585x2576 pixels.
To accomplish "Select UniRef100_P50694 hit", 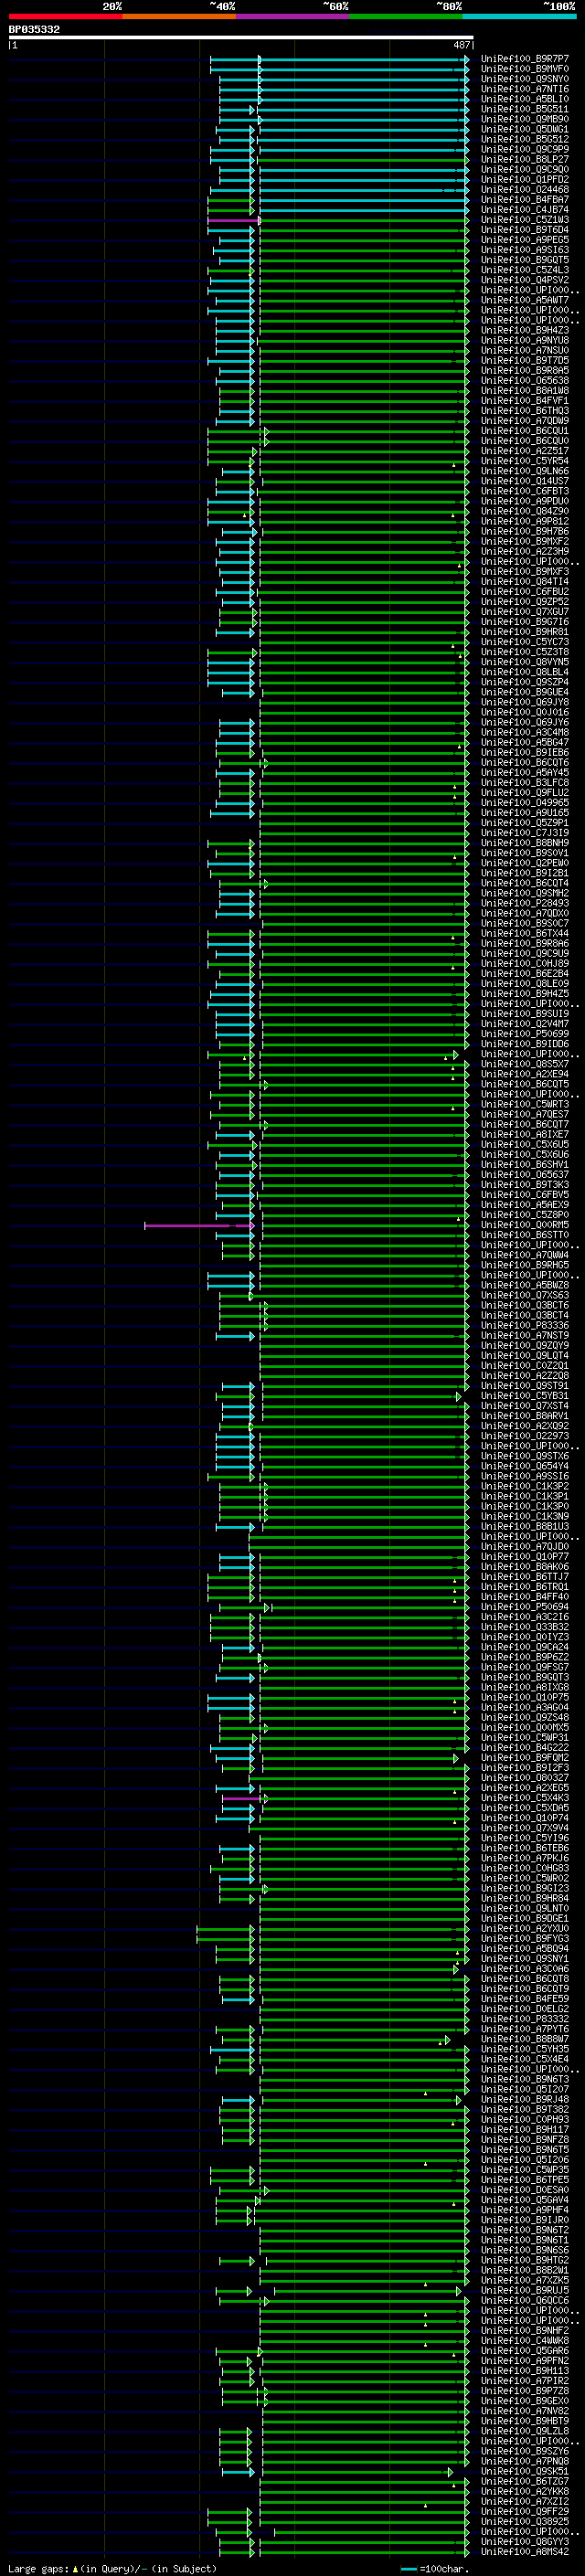I will (525, 1607).
